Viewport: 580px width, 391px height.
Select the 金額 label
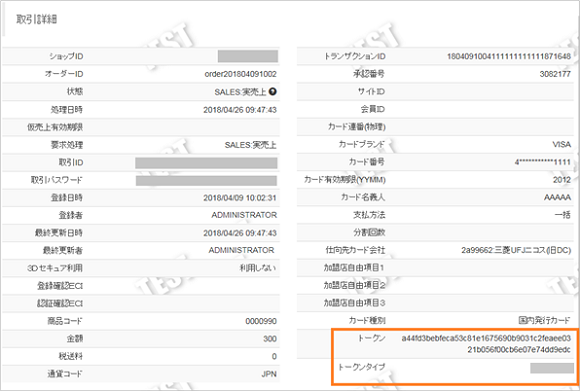pos(75,338)
